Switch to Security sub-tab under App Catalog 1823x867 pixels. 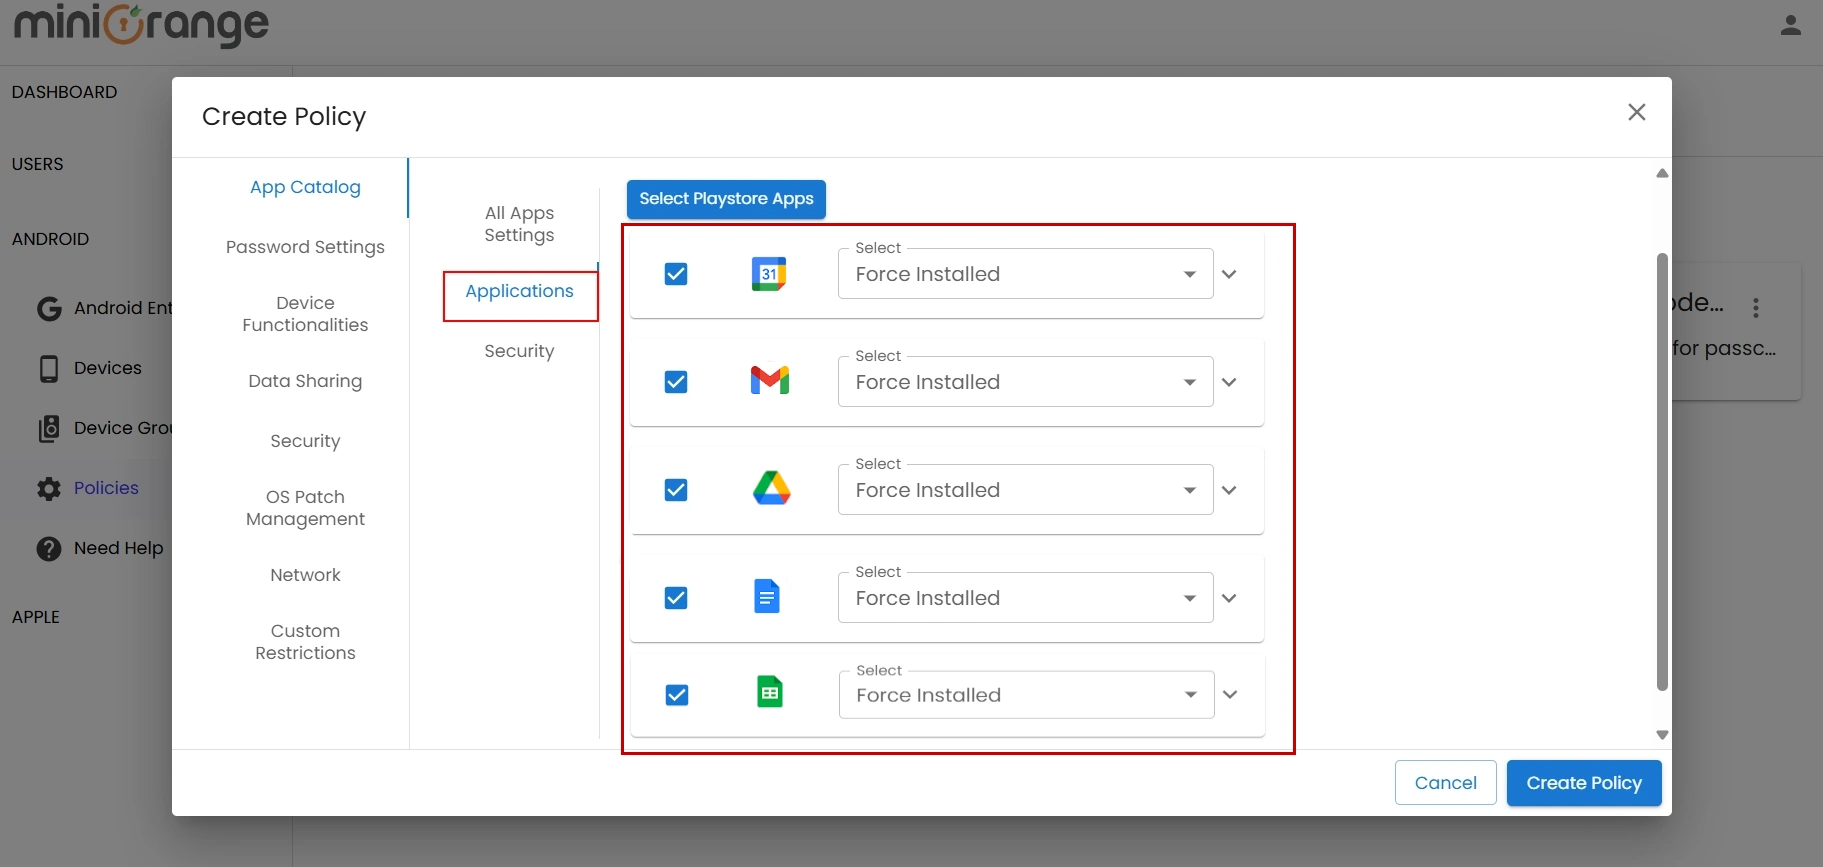519,351
